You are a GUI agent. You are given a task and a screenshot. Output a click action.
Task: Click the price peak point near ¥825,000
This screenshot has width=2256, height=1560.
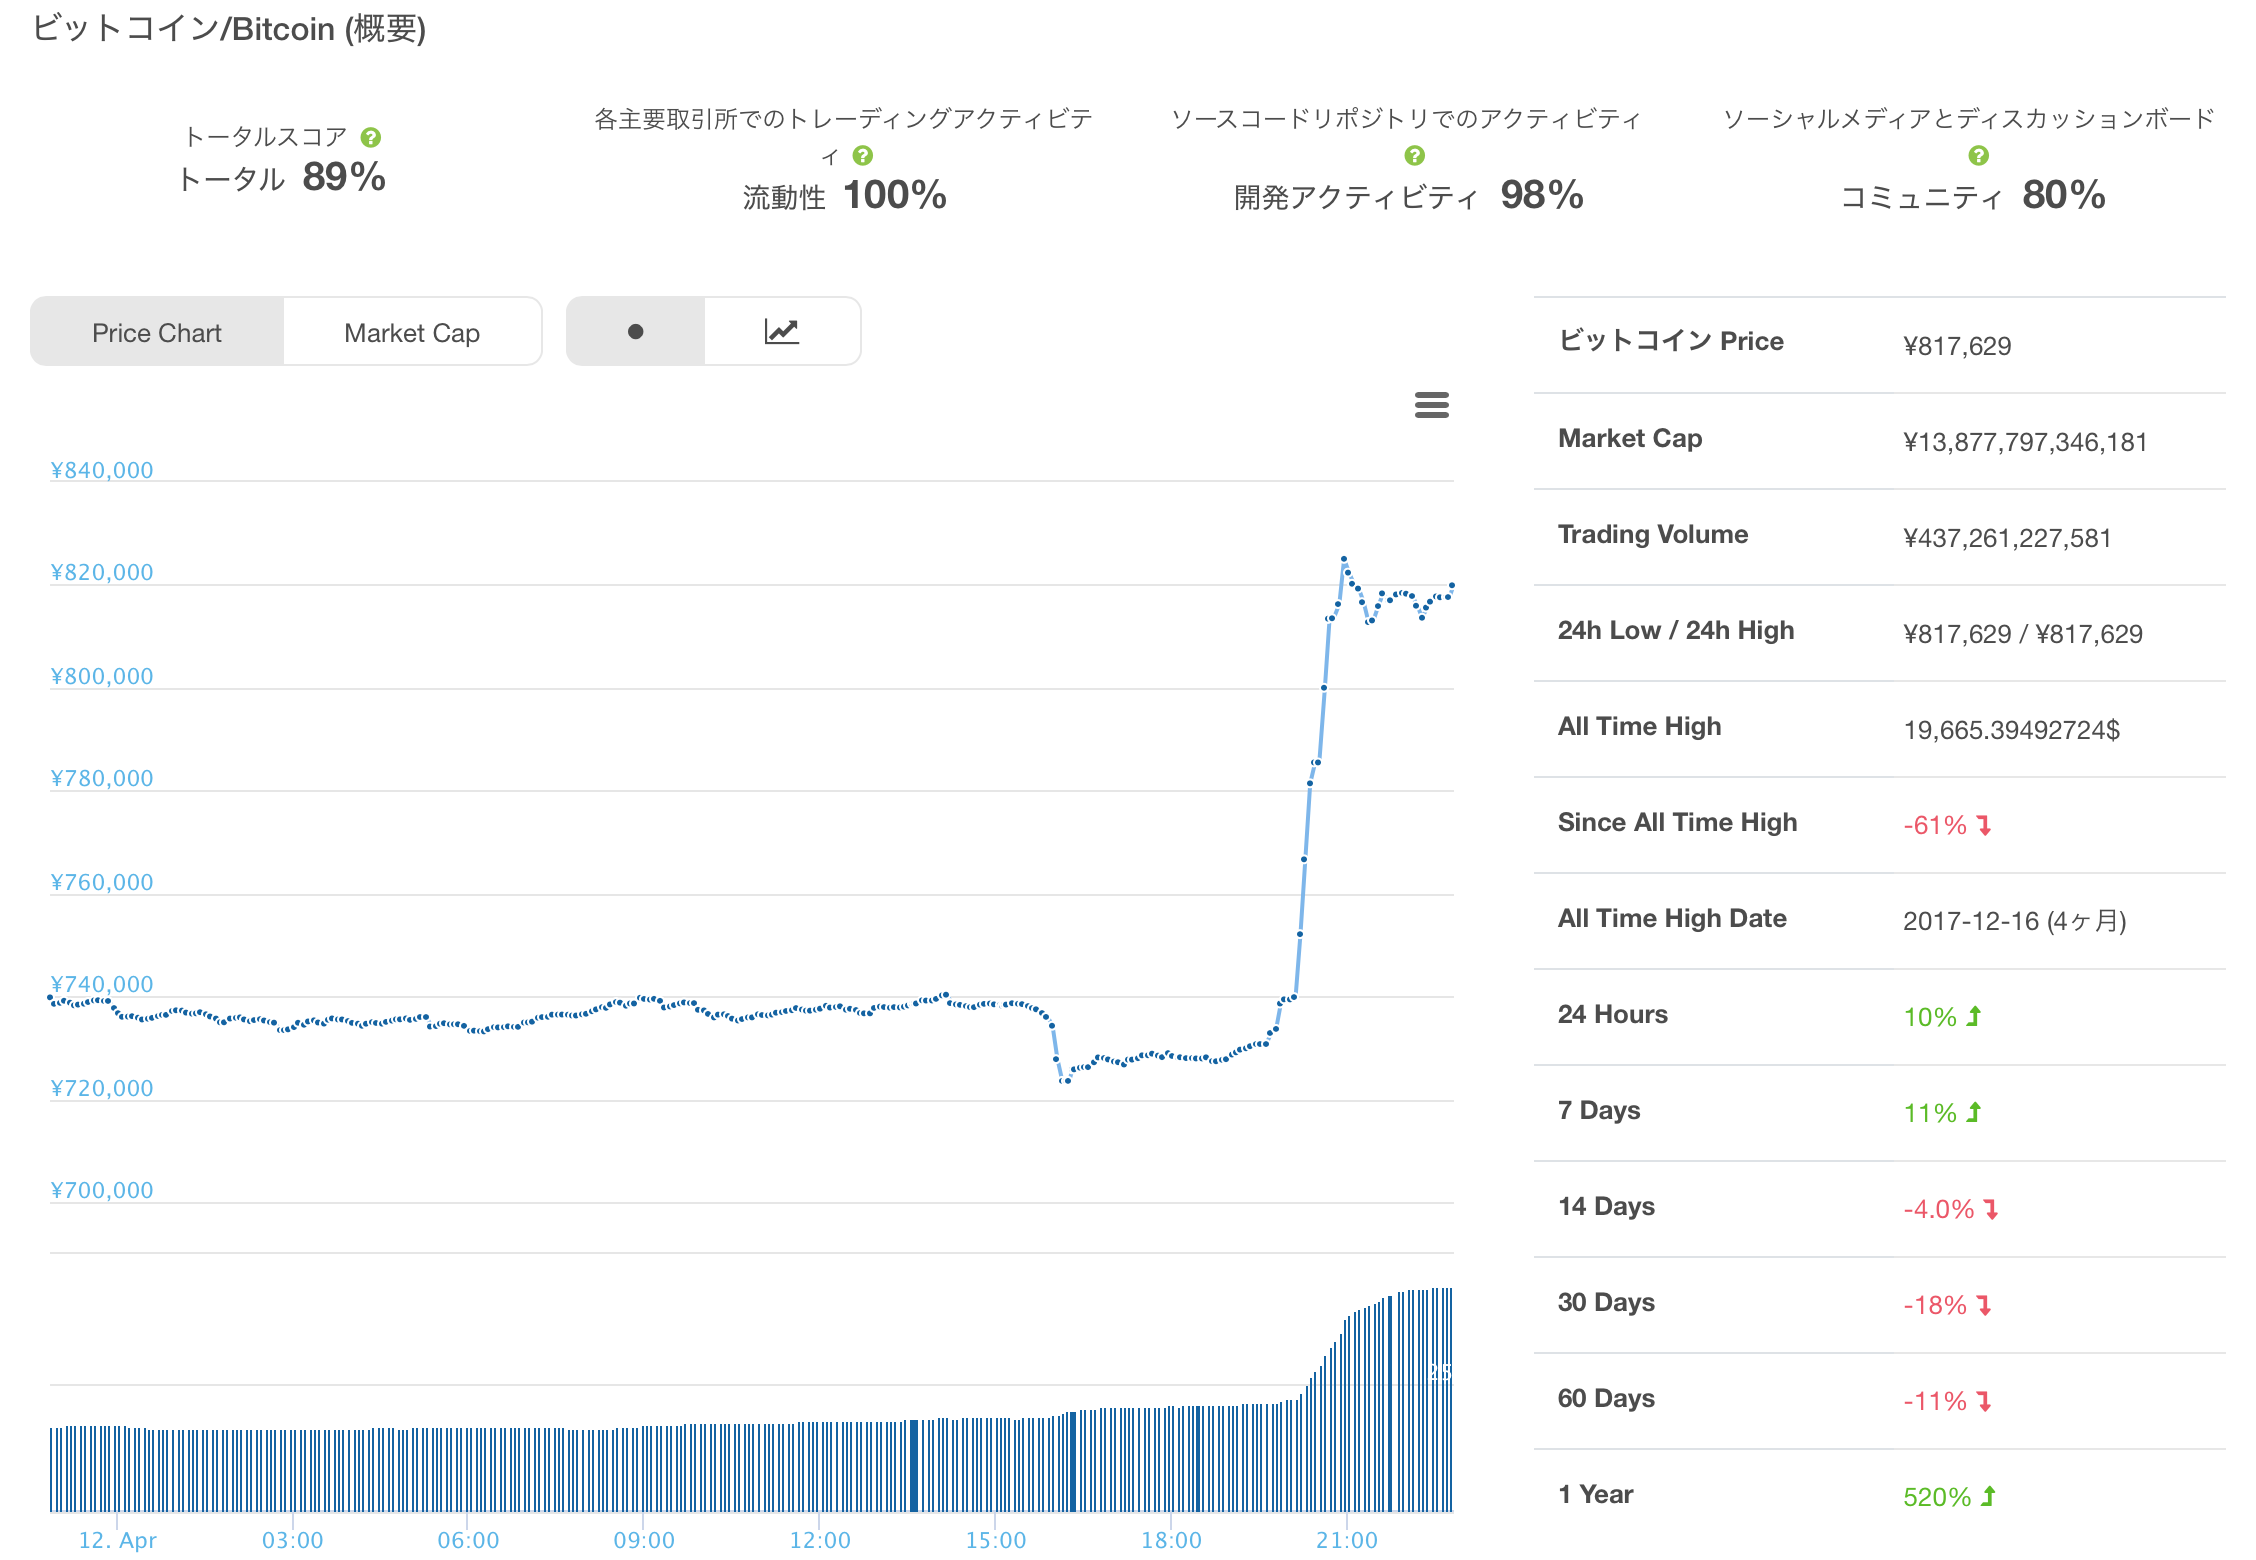[1343, 558]
